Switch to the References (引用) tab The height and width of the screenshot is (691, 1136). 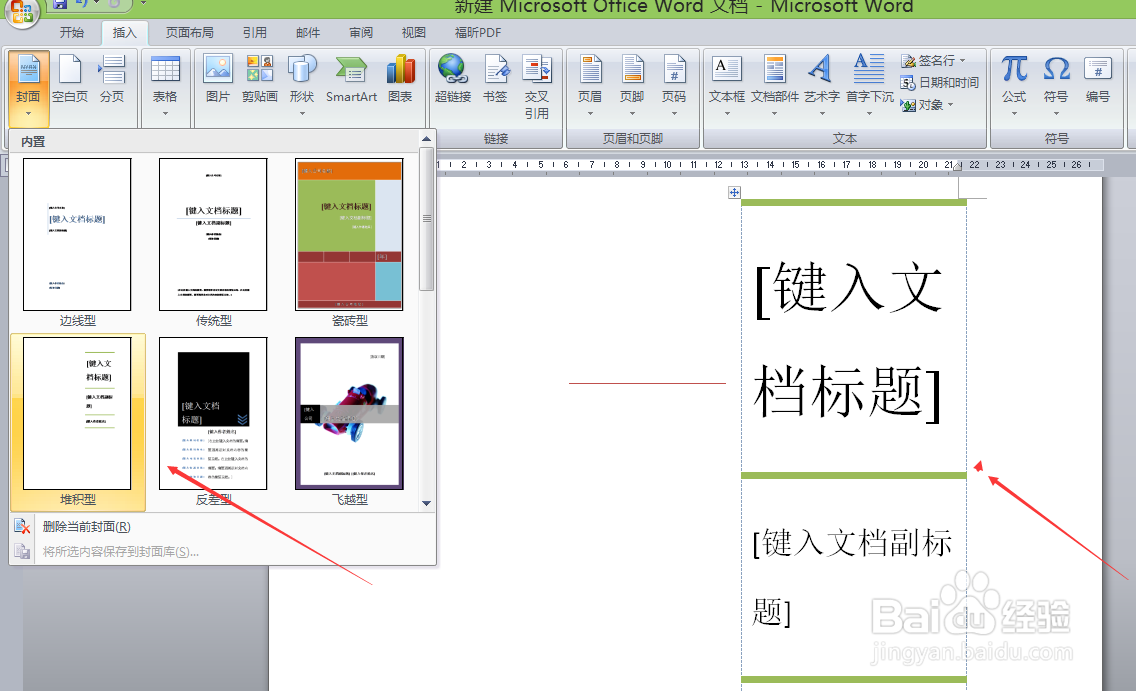[254, 33]
